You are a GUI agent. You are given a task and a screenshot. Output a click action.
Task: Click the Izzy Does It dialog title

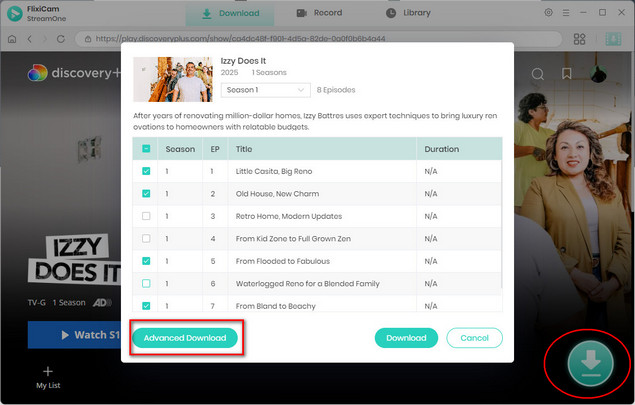click(x=243, y=61)
